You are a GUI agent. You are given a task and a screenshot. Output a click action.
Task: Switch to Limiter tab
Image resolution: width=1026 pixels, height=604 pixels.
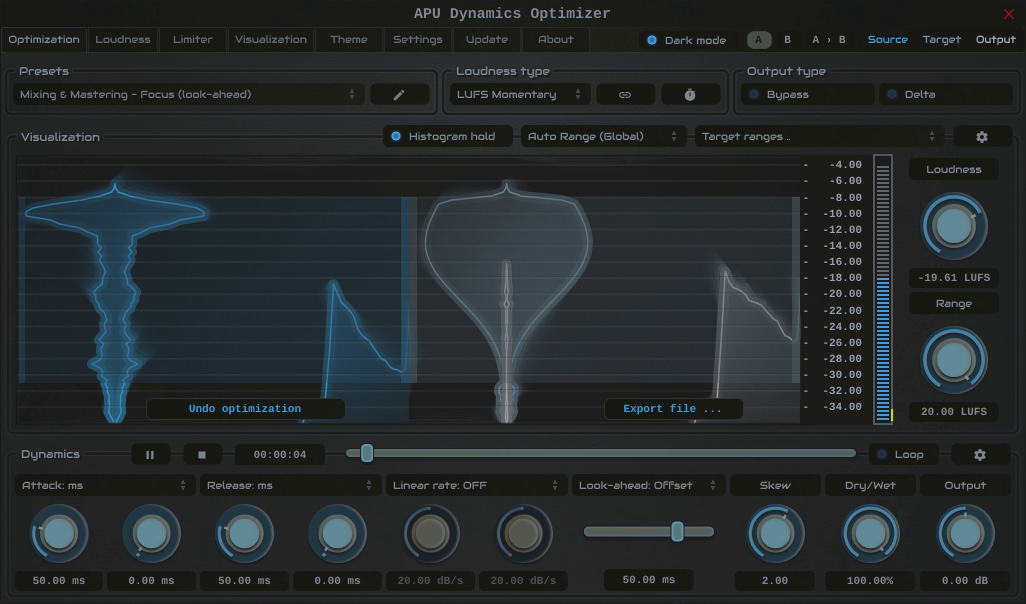192,40
